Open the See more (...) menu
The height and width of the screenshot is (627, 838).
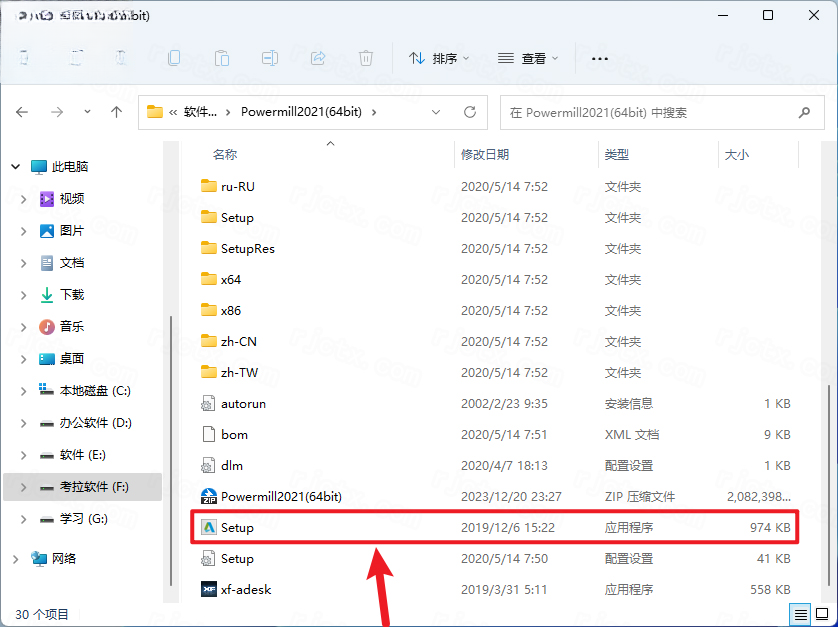tap(600, 59)
